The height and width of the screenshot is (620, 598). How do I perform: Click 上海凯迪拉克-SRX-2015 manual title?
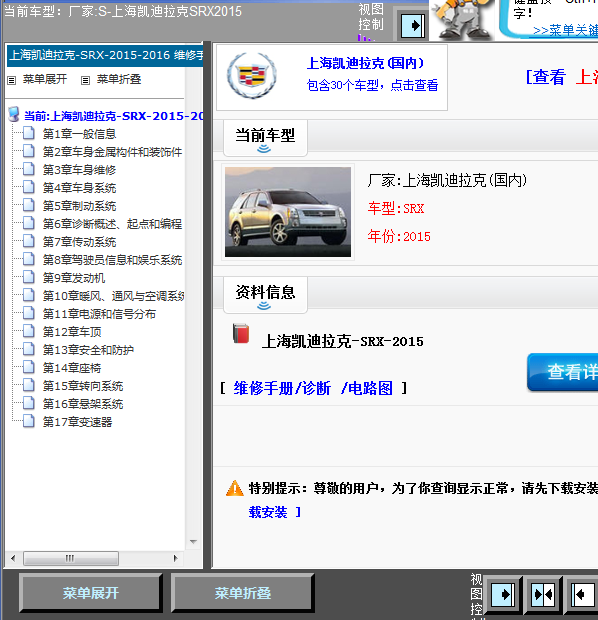(x=343, y=341)
